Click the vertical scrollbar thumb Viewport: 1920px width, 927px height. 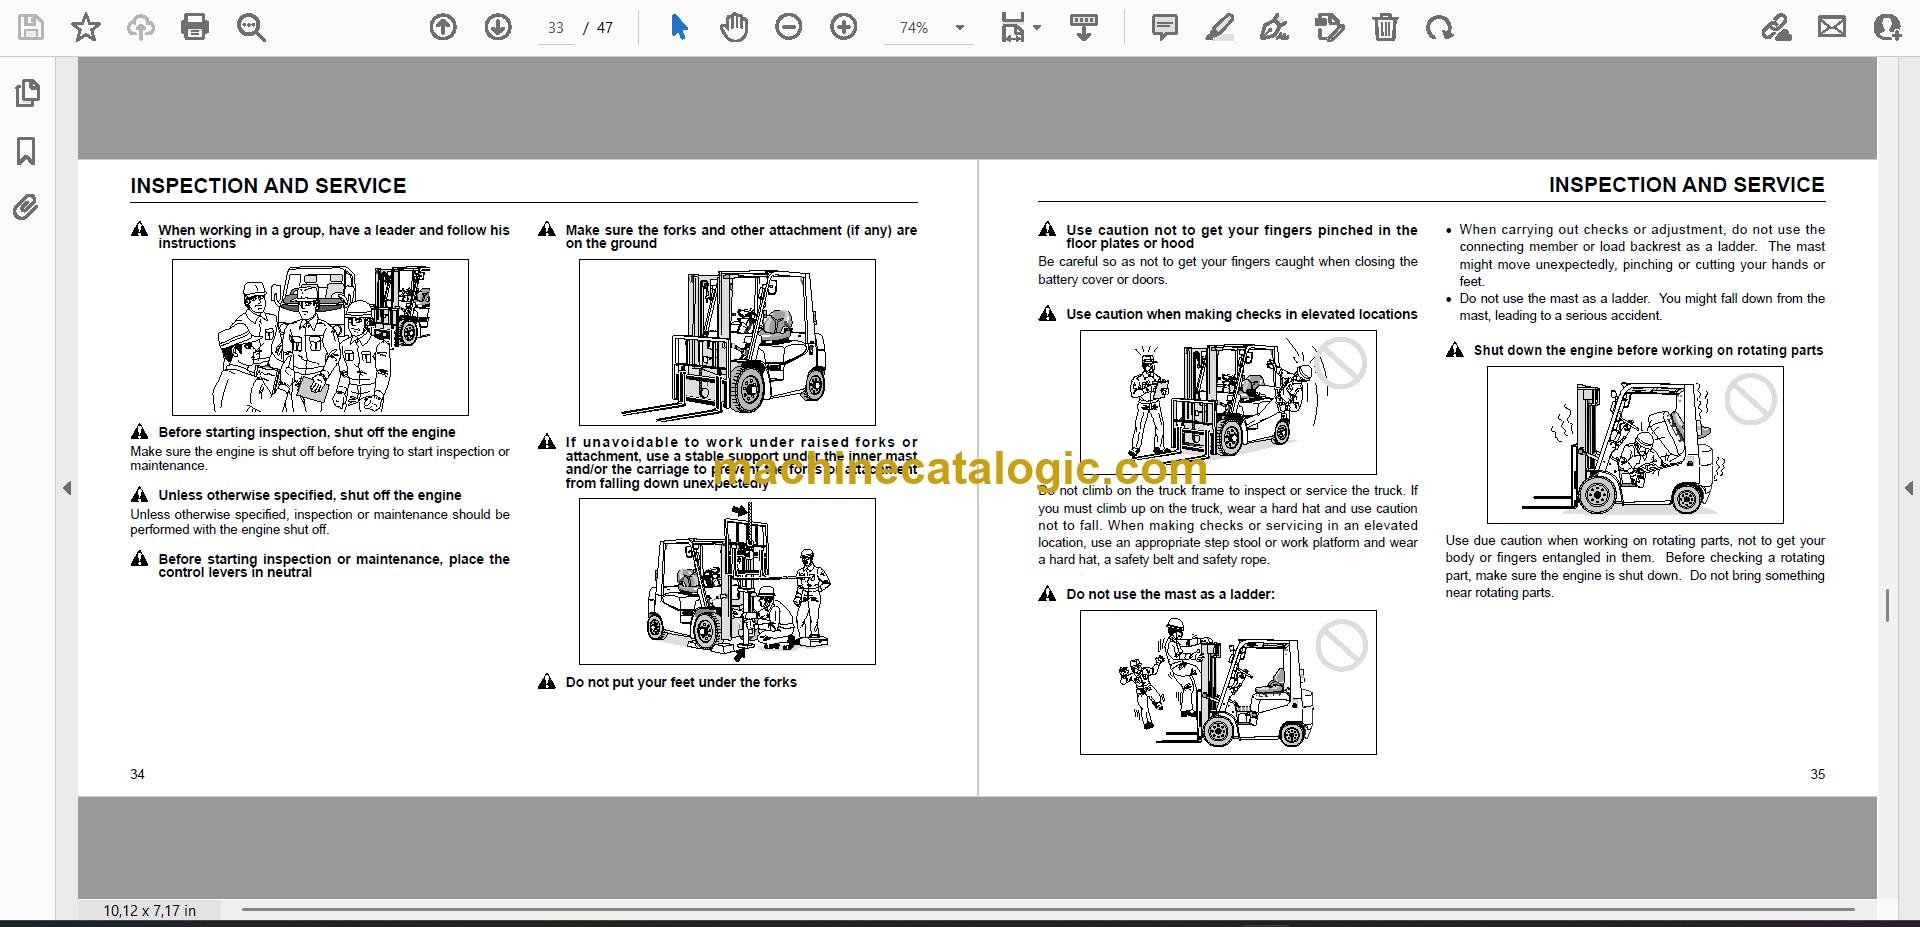click(1887, 606)
